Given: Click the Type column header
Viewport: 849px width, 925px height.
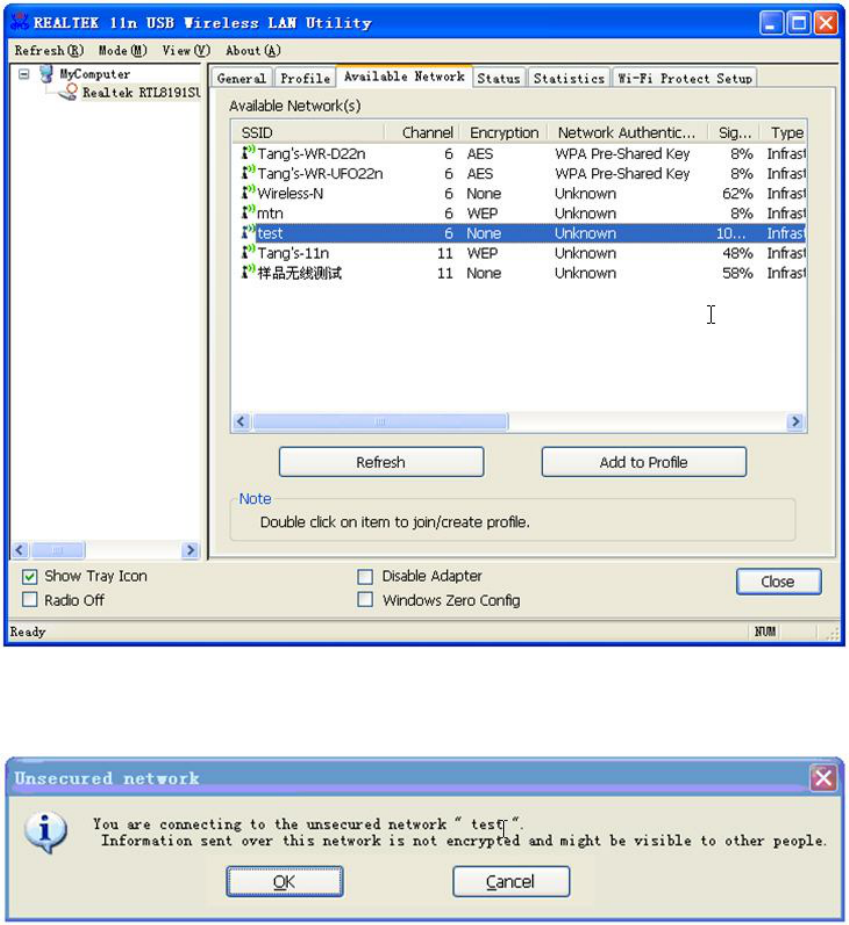Looking at the screenshot, I should click(x=786, y=133).
